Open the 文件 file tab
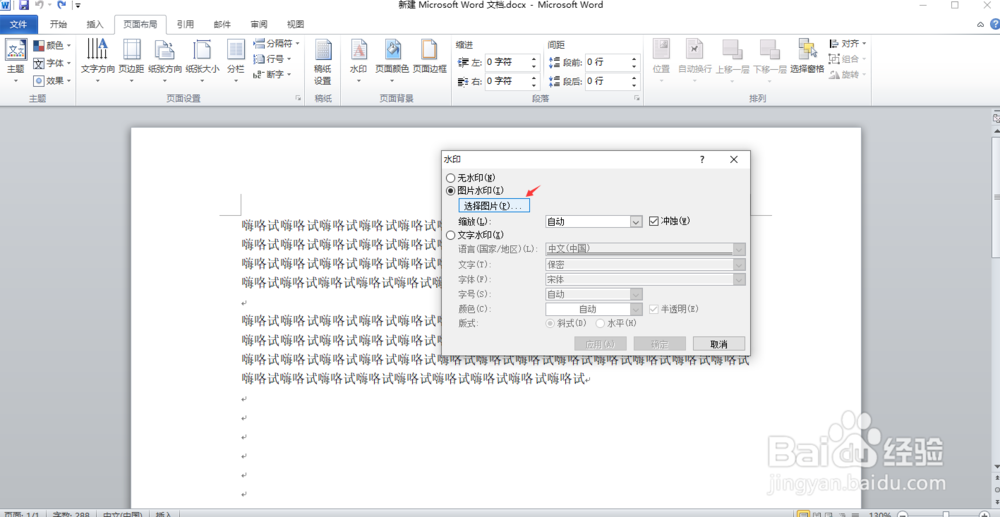 (x=18, y=25)
